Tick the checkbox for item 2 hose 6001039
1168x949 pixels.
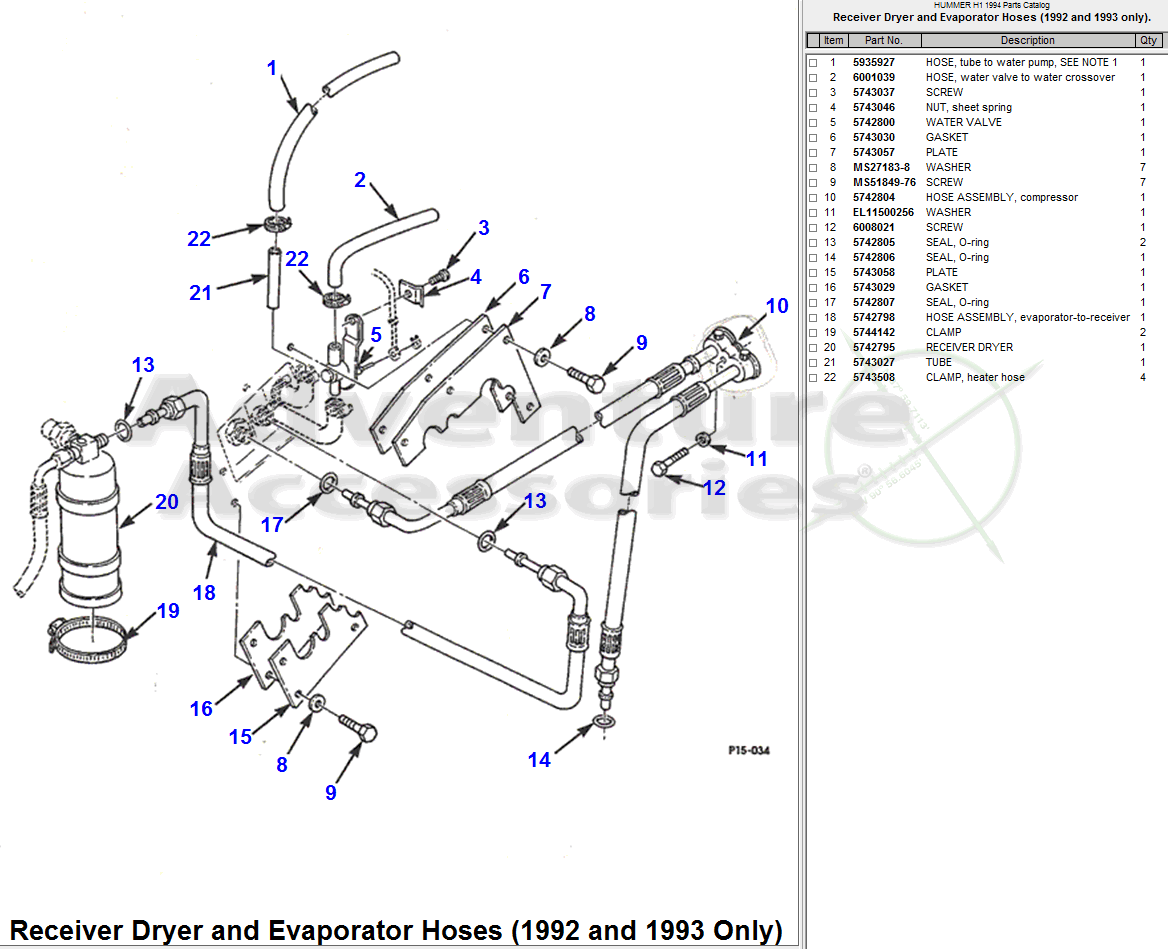(x=813, y=78)
